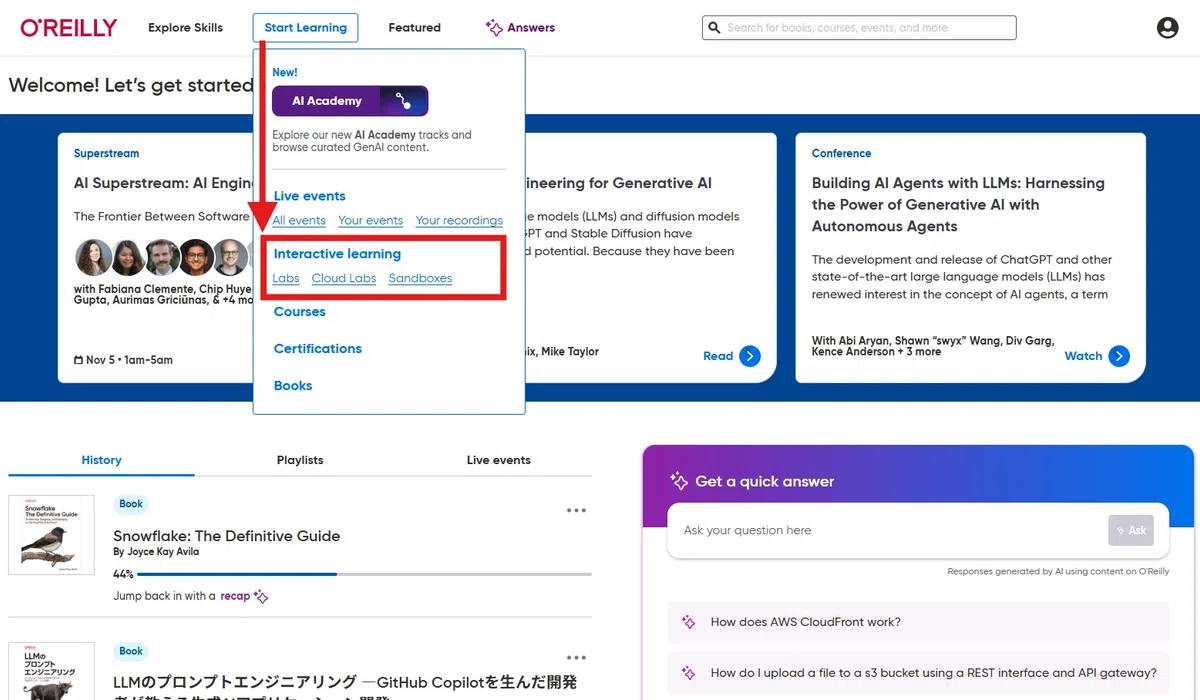Open the All events link
This screenshot has height=700, width=1200.
pyautogui.click(x=299, y=221)
